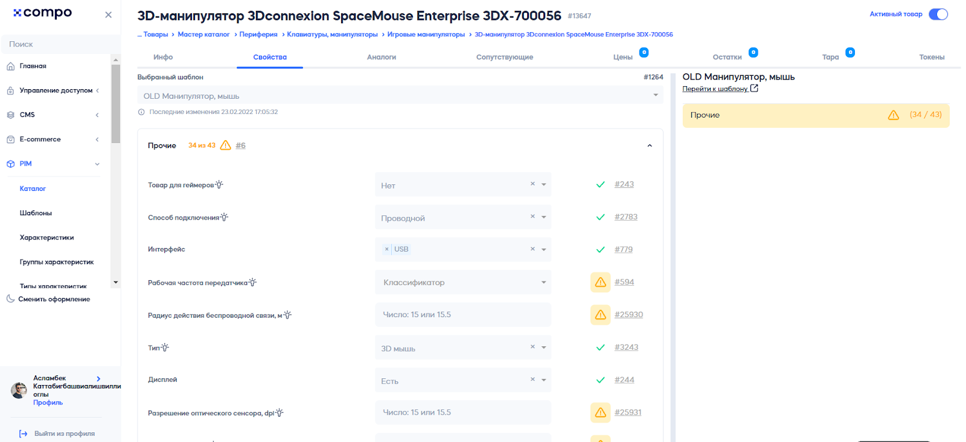Viewport: 966px width, 442px height.
Task: Click the logout arrow icon
Action: [23, 434]
